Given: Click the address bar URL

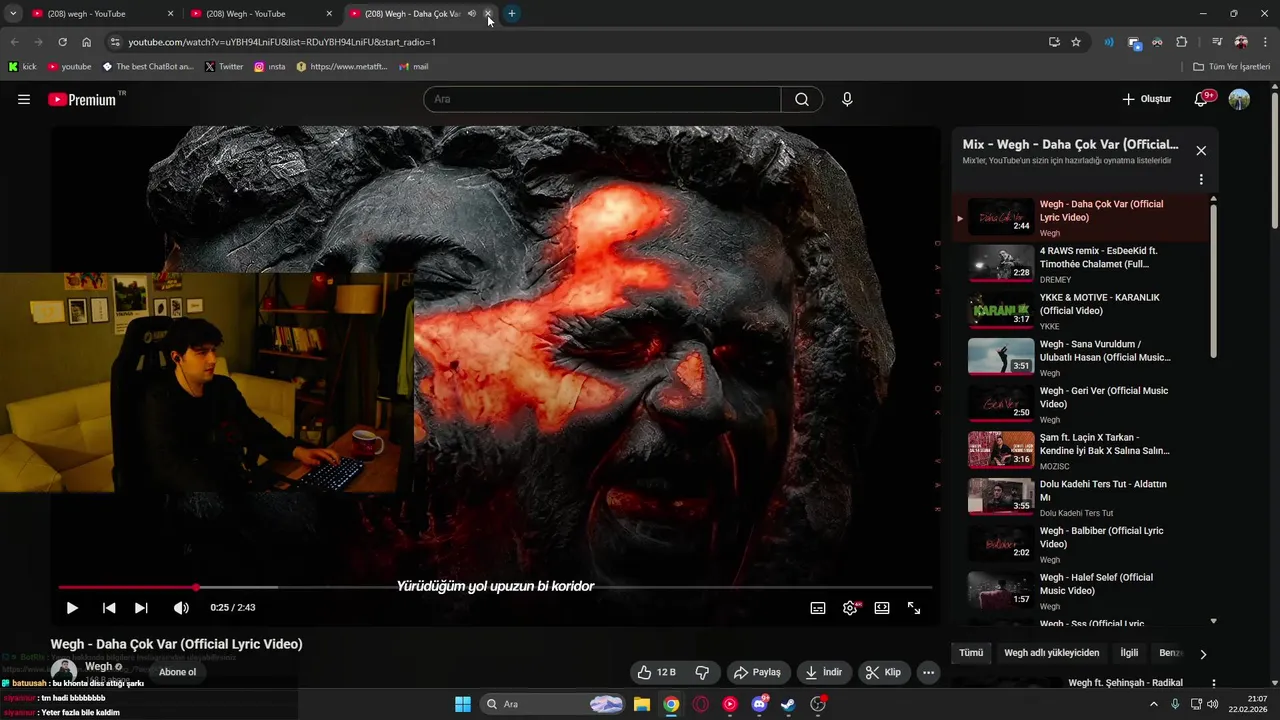Looking at the screenshot, I should (282, 42).
